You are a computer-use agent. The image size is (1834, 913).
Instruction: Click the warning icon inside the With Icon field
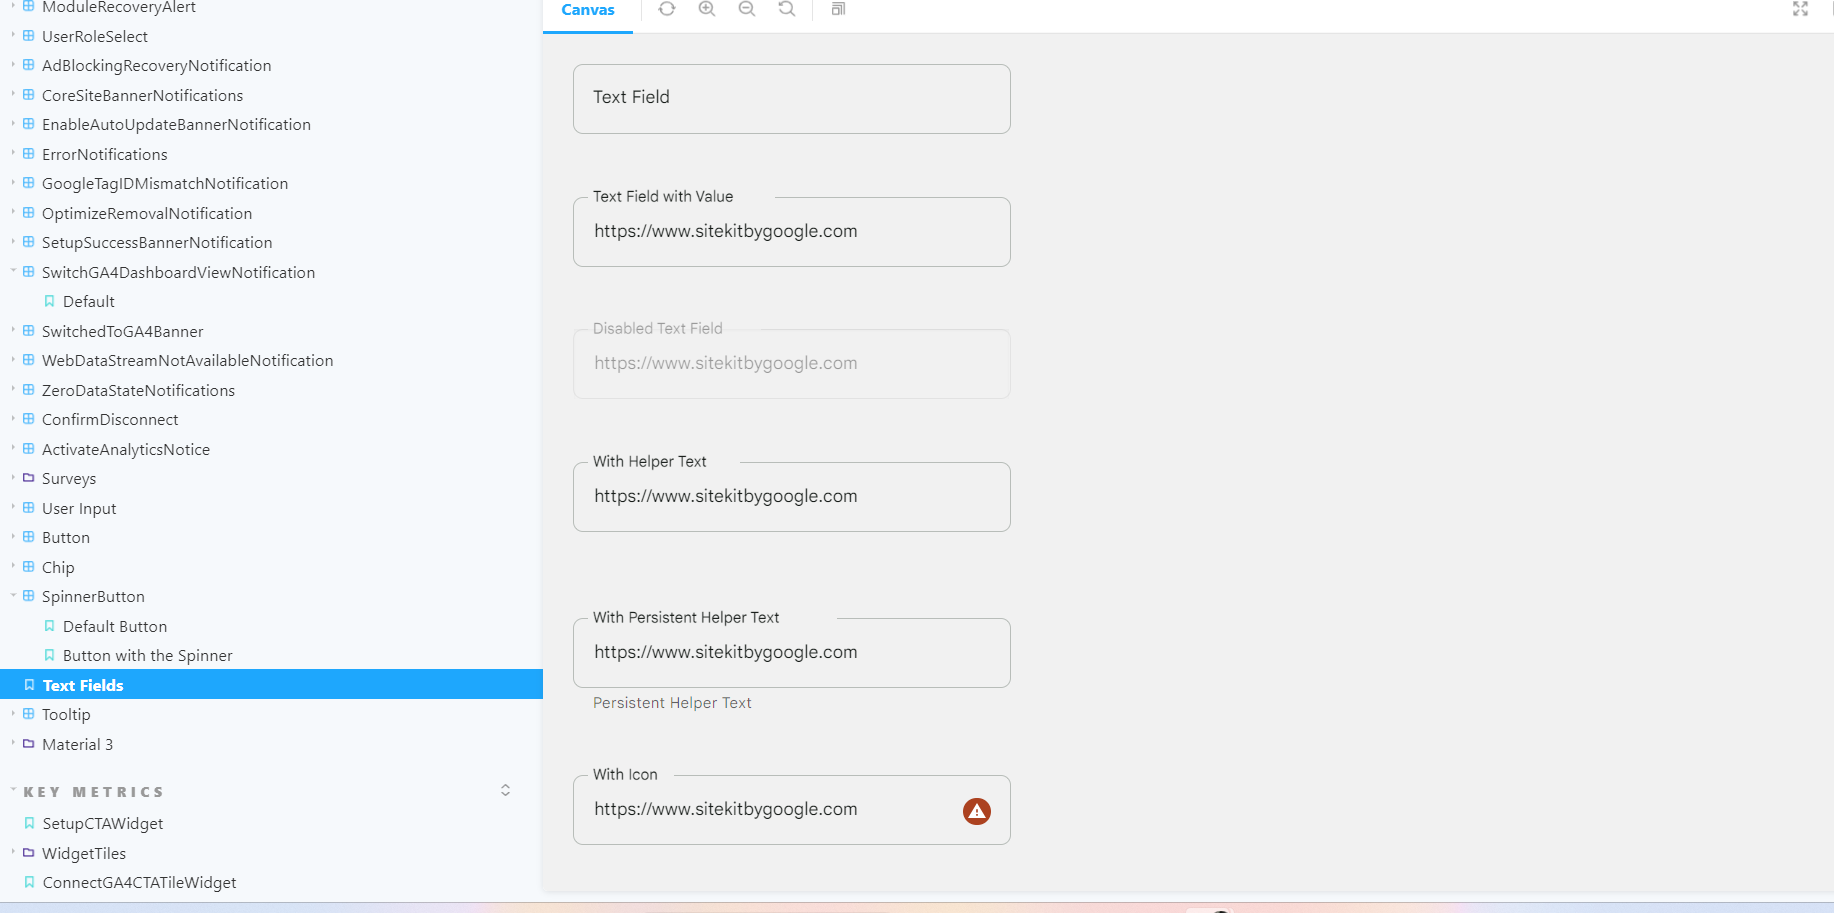pyautogui.click(x=976, y=811)
